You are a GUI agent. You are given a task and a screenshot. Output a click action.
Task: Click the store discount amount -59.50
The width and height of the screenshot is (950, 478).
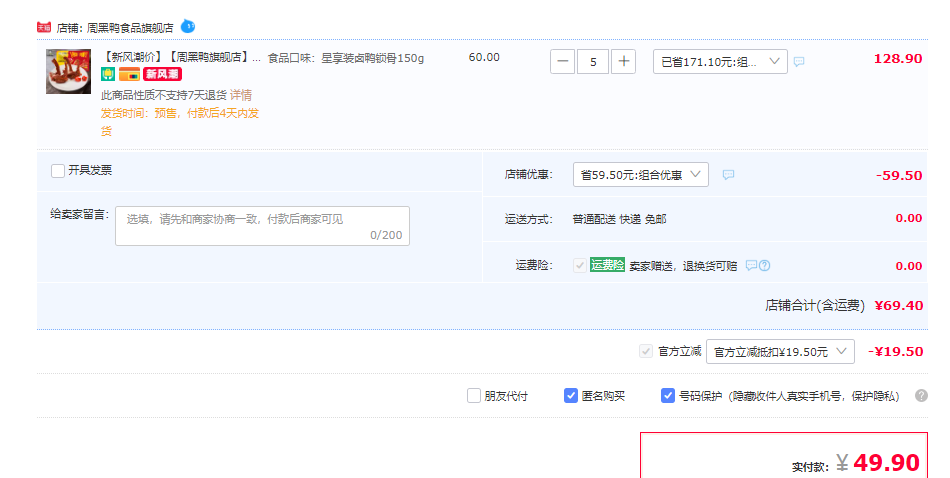tap(899, 176)
